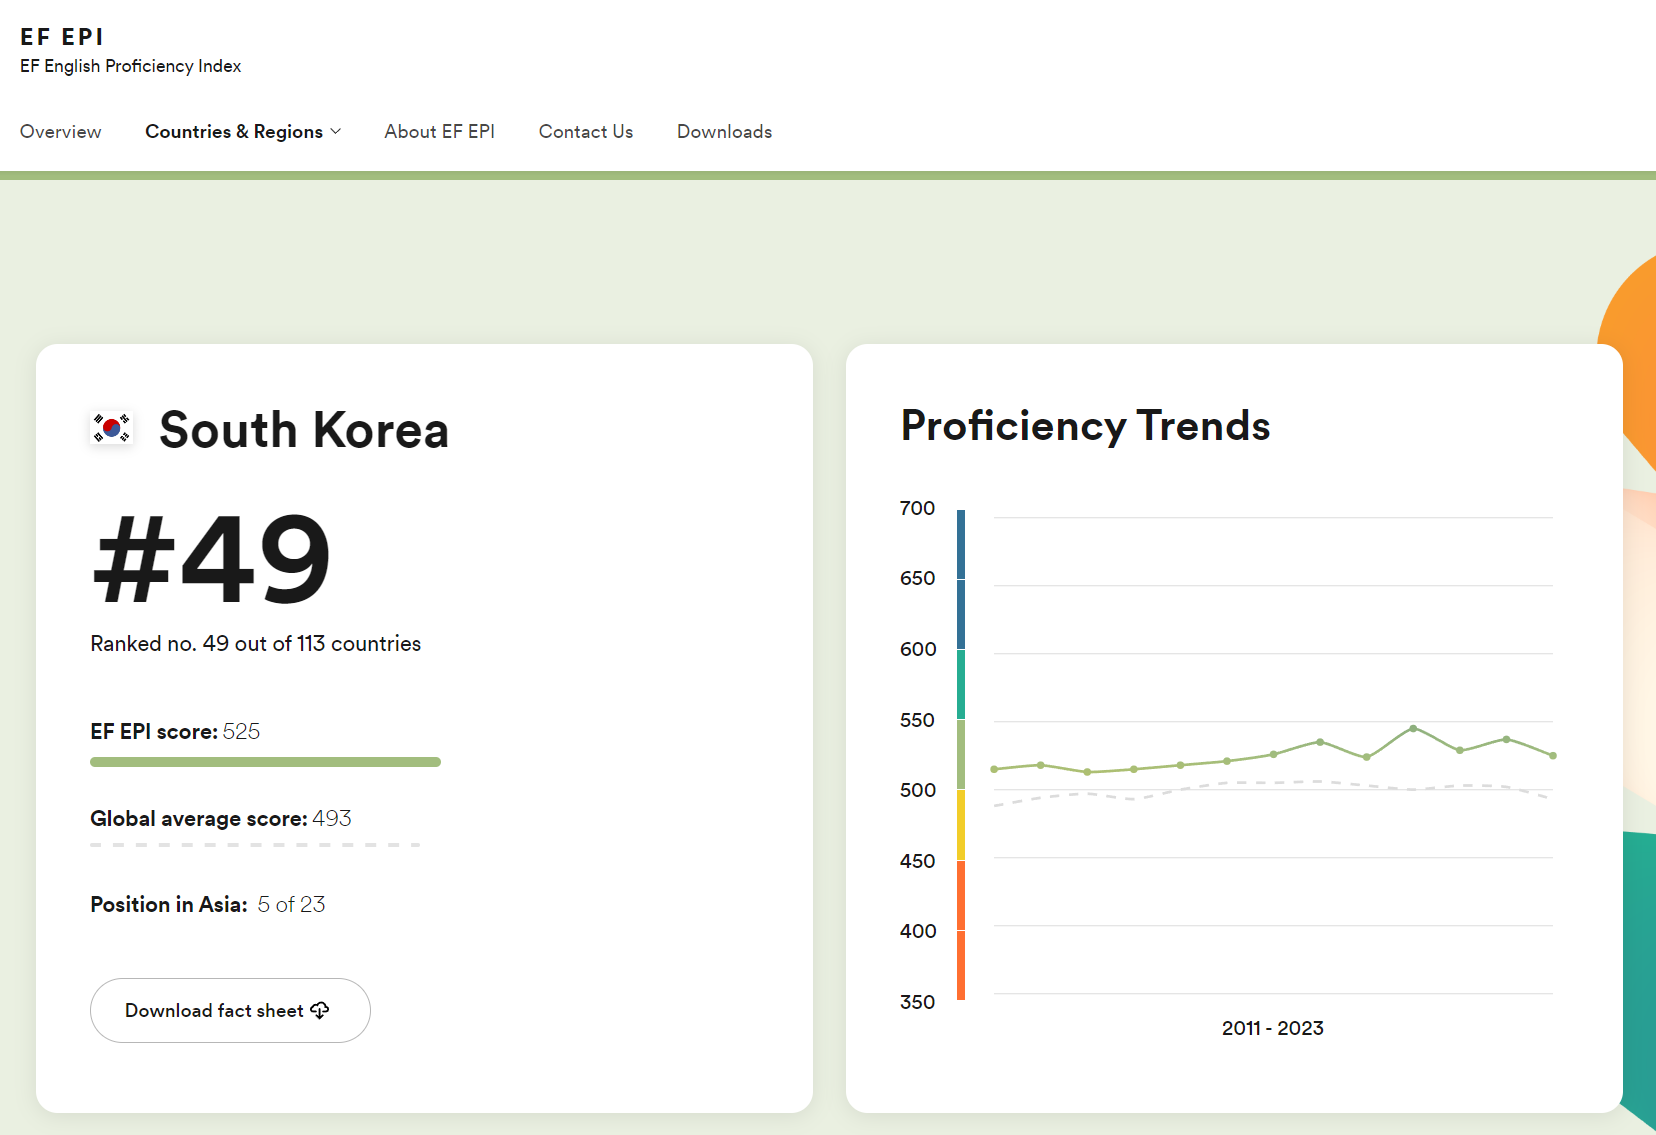Image resolution: width=1656 pixels, height=1135 pixels.
Task: Click the 650 axis label
Action: [917, 578]
